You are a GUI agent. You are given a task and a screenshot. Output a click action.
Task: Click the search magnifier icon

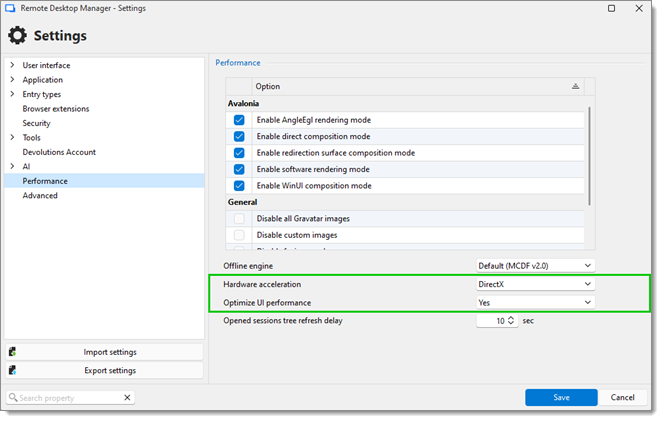pyautogui.click(x=13, y=398)
